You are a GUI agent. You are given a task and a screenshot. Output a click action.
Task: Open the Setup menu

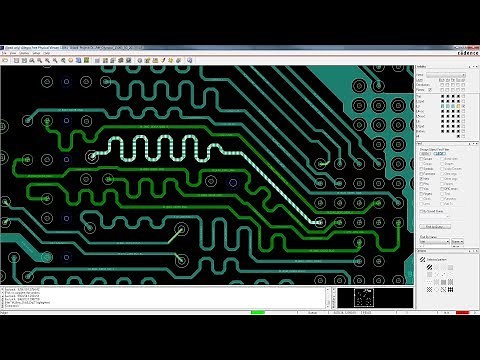[x=36, y=53]
